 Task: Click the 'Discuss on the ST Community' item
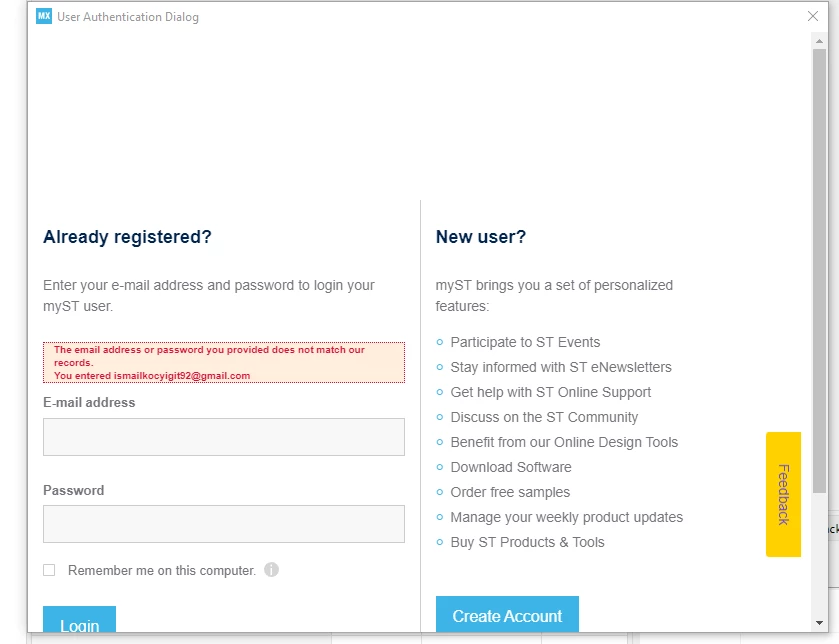544,417
